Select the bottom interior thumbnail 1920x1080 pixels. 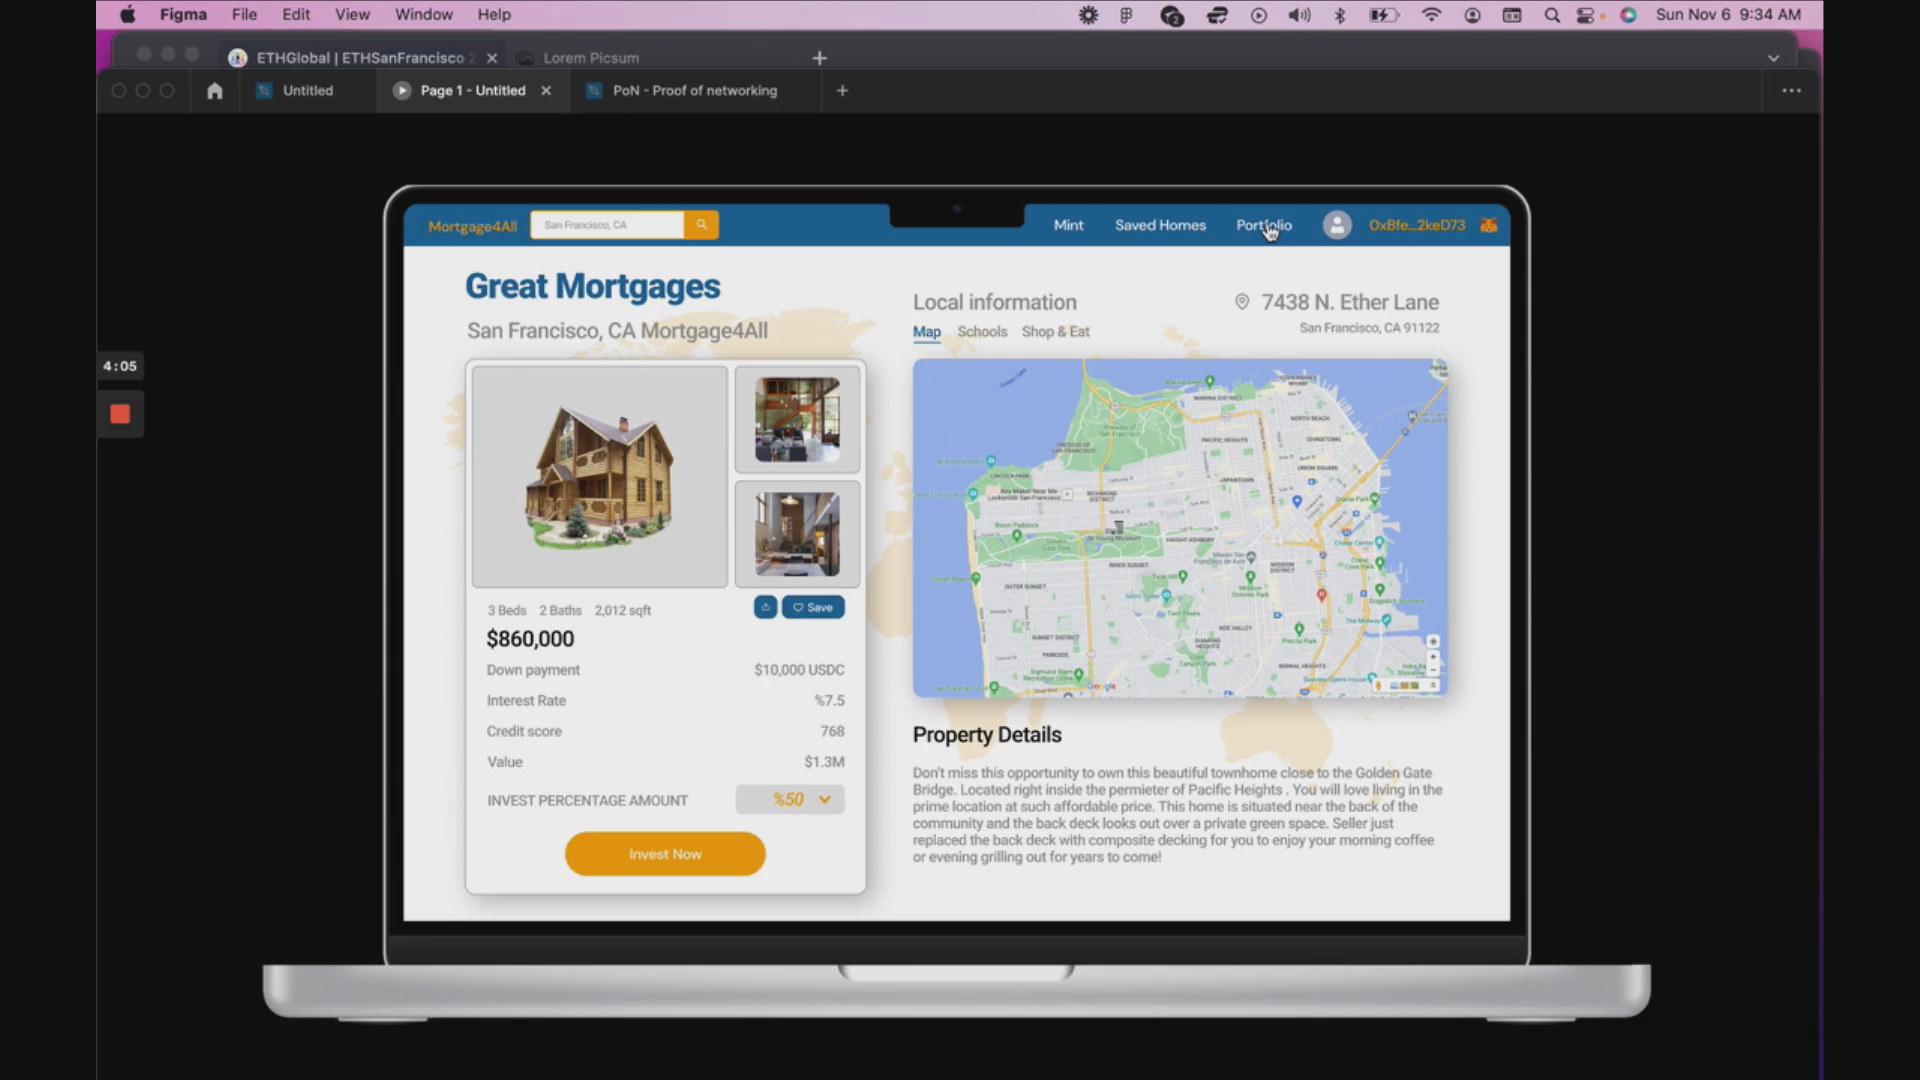[x=797, y=534]
